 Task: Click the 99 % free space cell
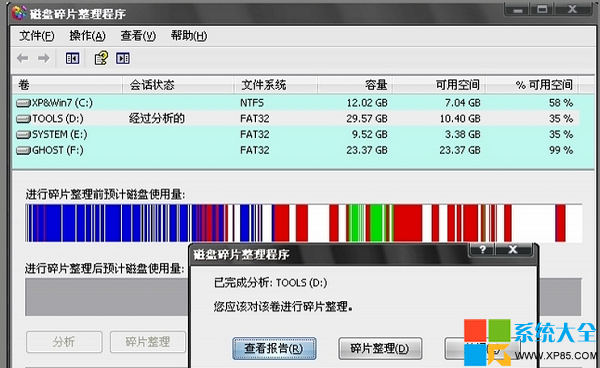click(x=561, y=150)
